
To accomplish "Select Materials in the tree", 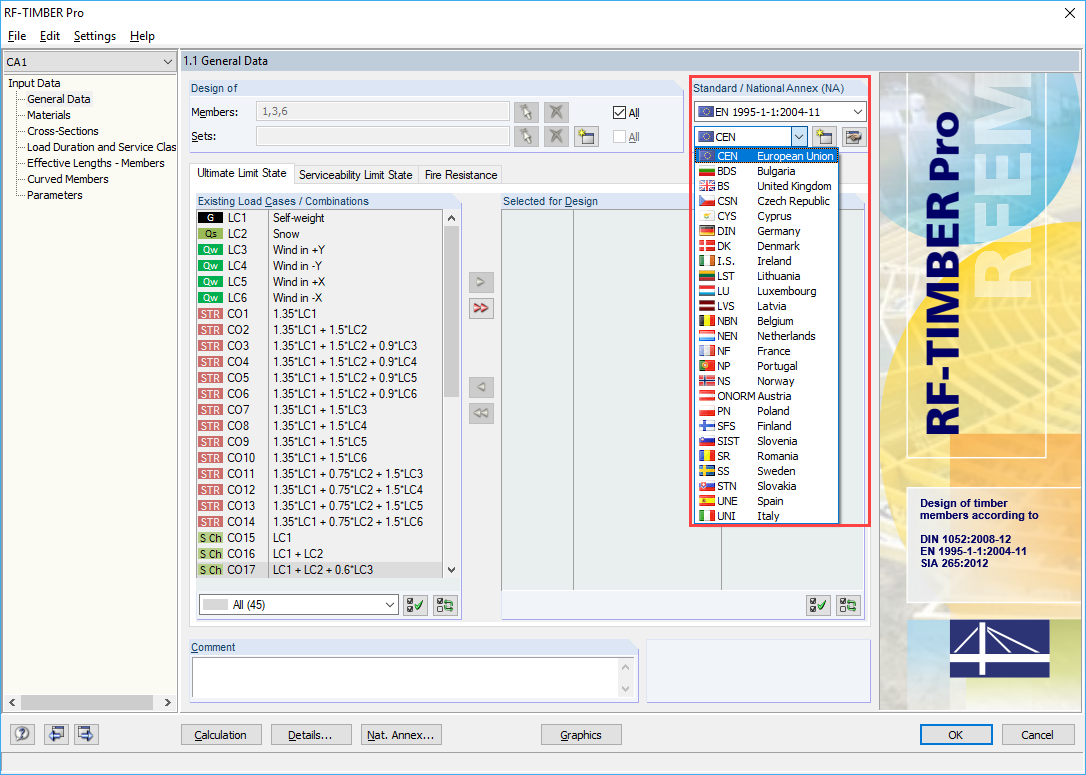I will click(48, 115).
